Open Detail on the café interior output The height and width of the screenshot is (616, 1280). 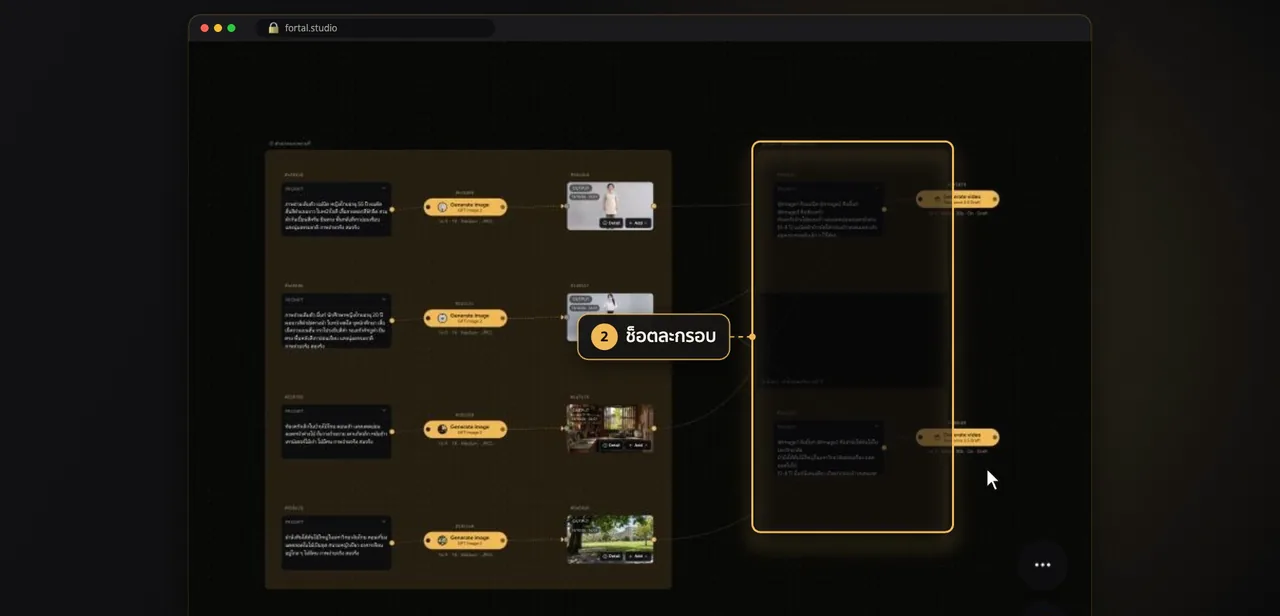click(x=611, y=445)
